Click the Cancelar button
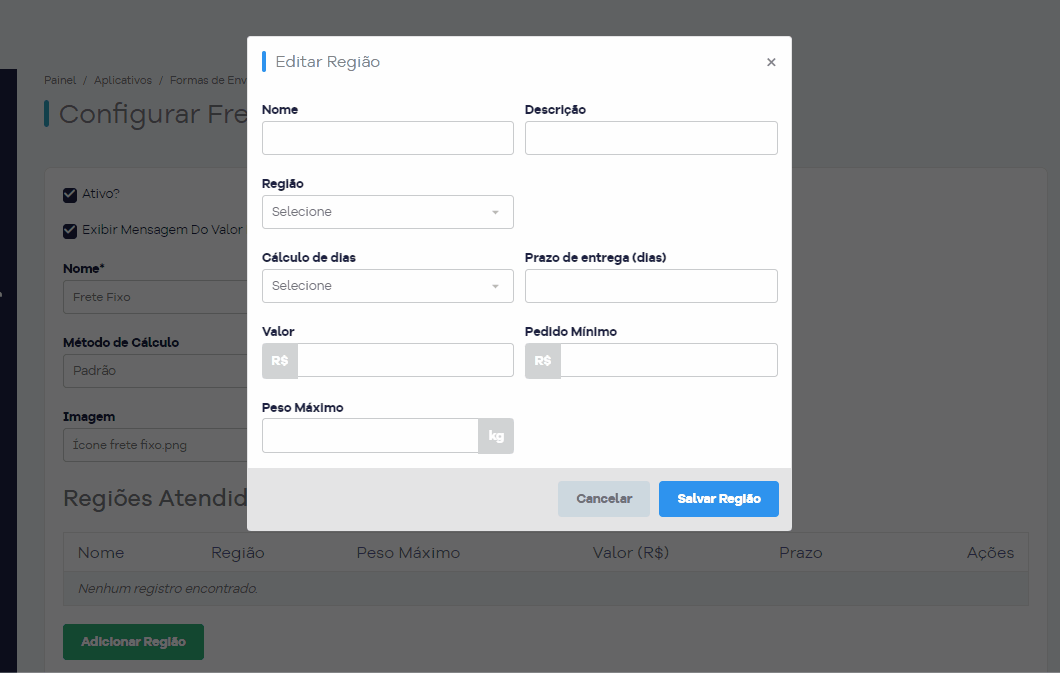 pyautogui.click(x=604, y=499)
